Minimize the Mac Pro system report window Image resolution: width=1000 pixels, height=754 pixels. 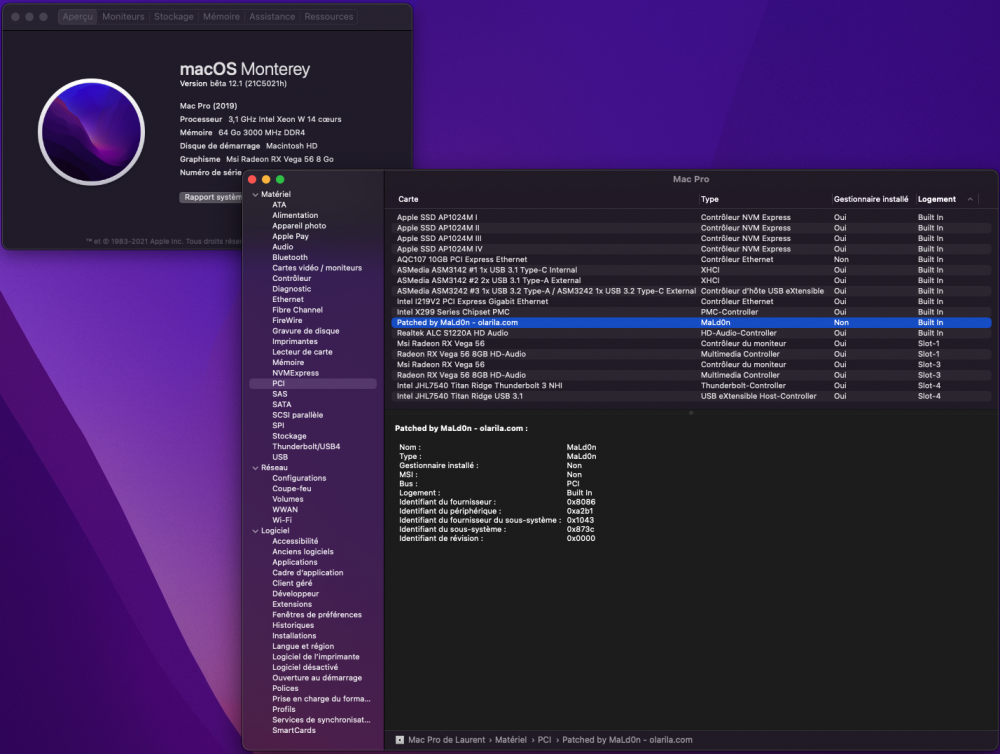click(266, 180)
